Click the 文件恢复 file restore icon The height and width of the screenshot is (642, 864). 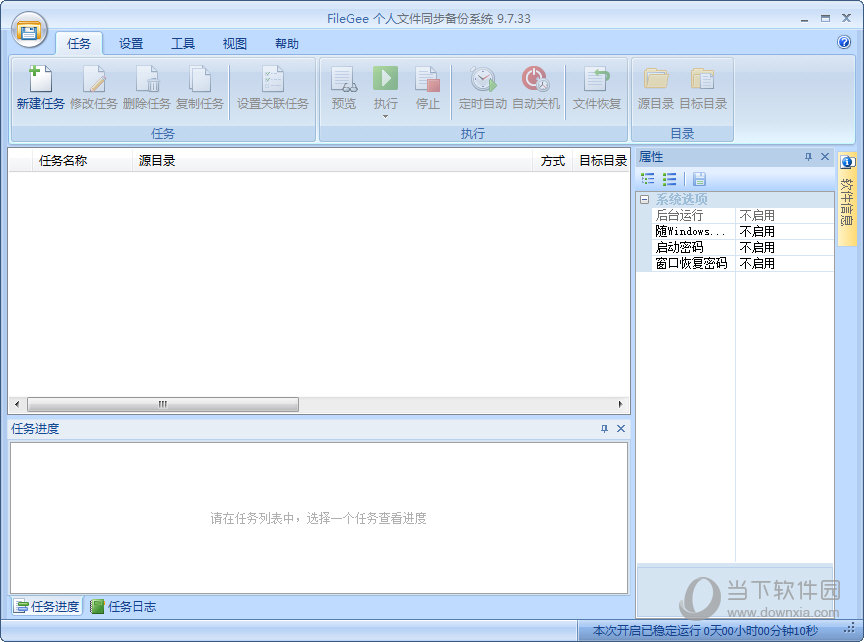click(x=597, y=79)
